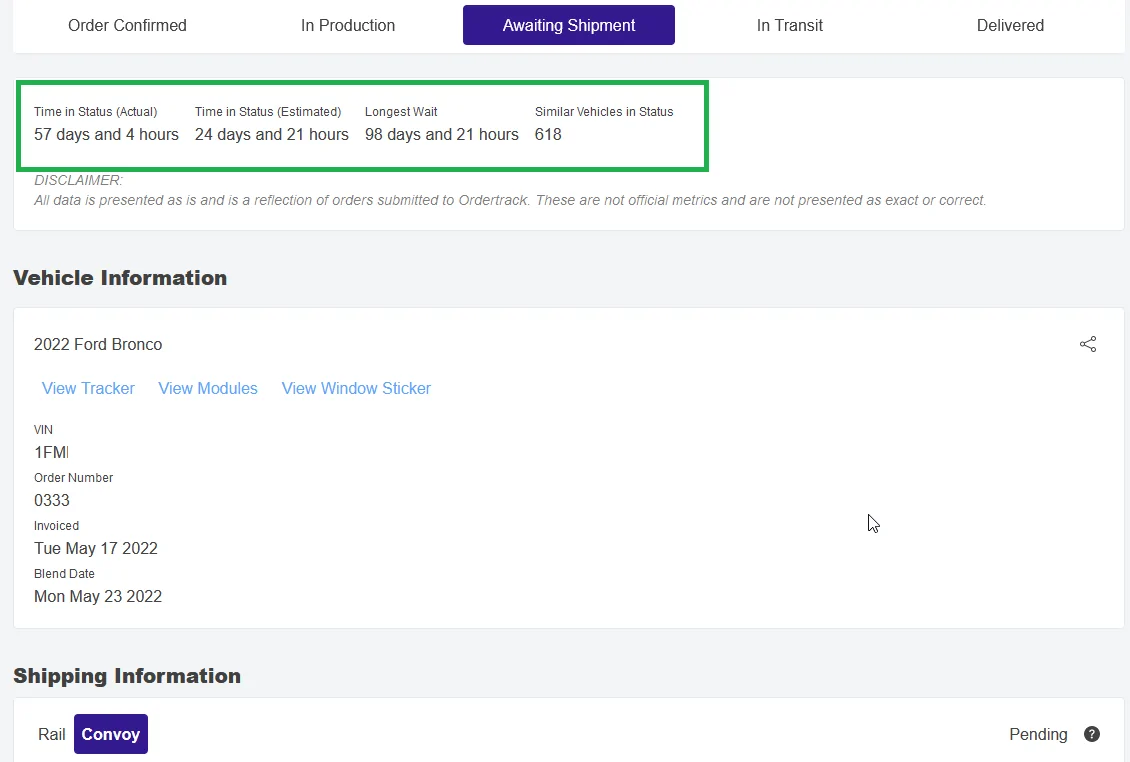The image size is (1130, 762).
Task: Click the blend date Mon May 23 2022
Action: 98,597
